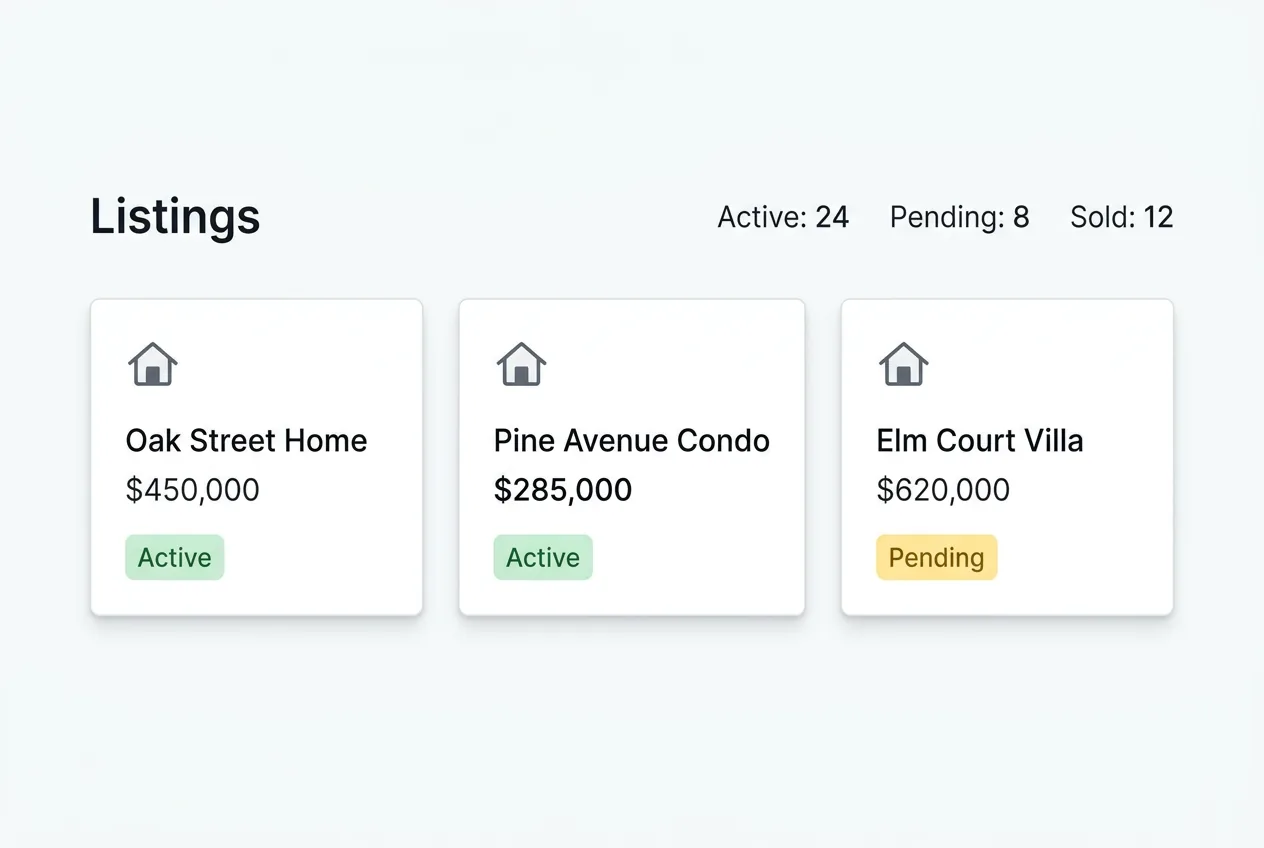Click the Pending: 8 counter in header
Screen dimensions: 1264x848
point(959,217)
